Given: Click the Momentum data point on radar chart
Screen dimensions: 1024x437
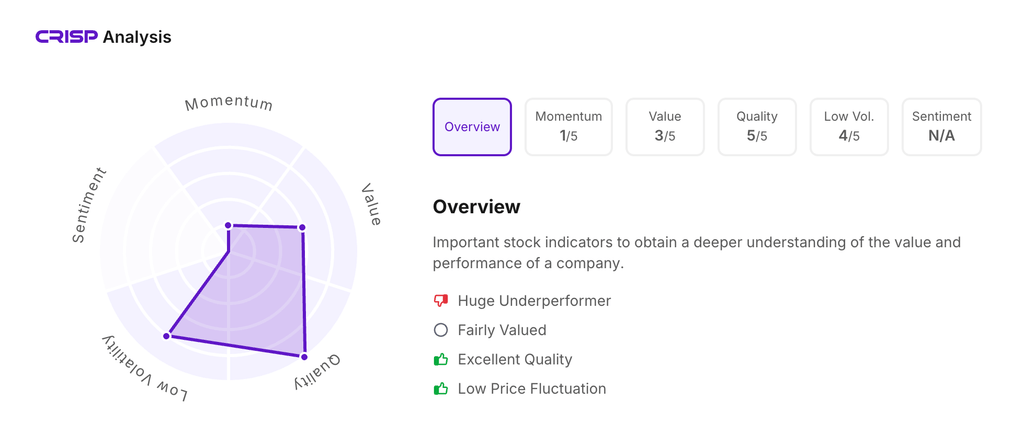Looking at the screenshot, I should pos(229,226).
